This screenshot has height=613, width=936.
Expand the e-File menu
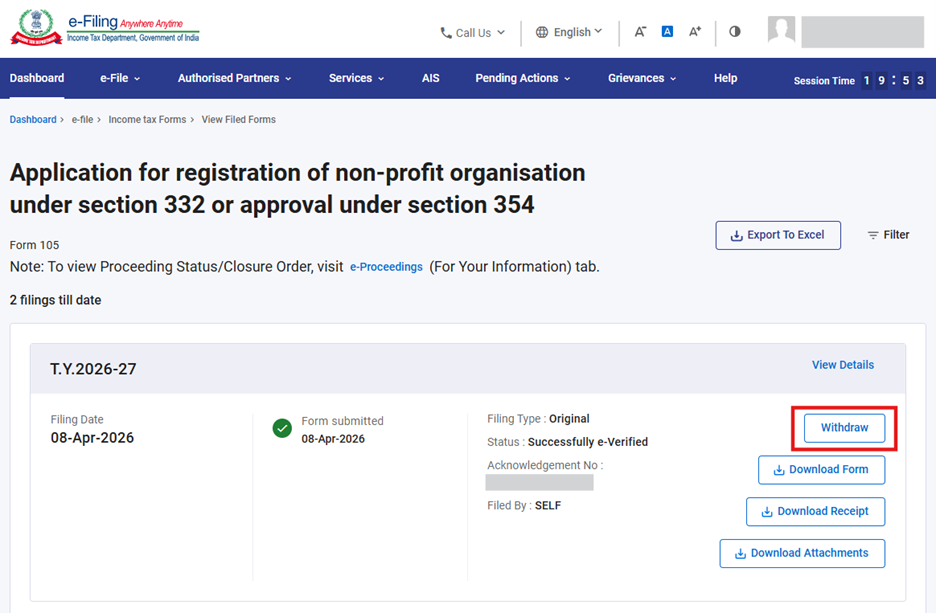pos(120,78)
